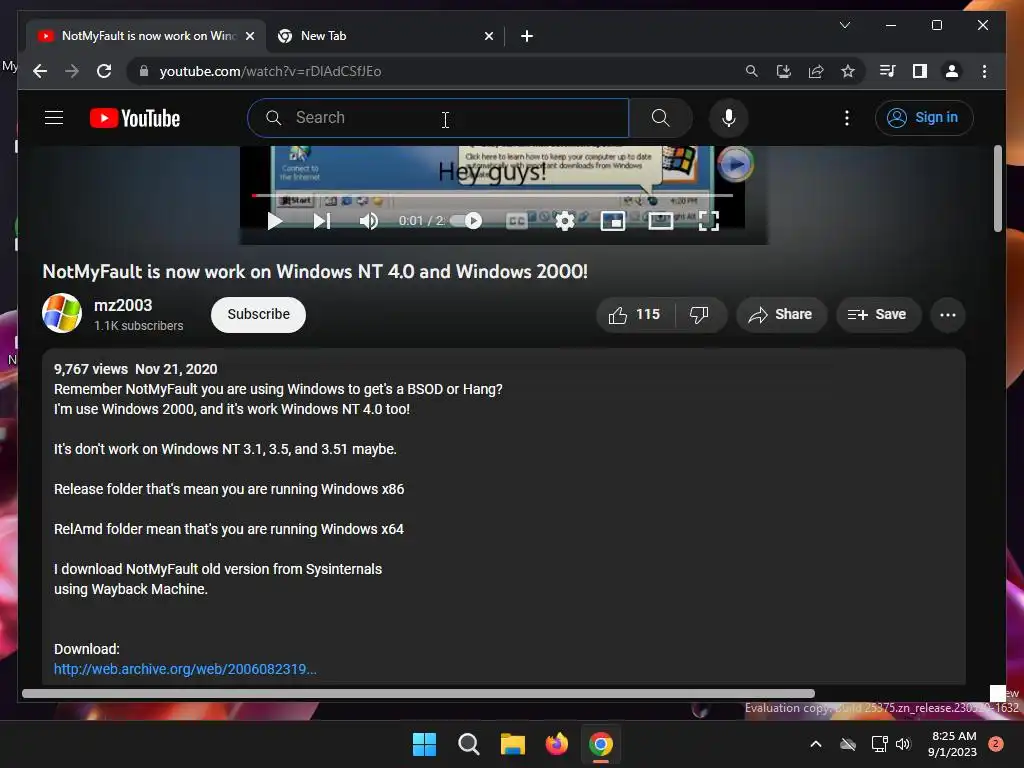Open the player settings gear
The width and height of the screenshot is (1024, 768).
564,221
